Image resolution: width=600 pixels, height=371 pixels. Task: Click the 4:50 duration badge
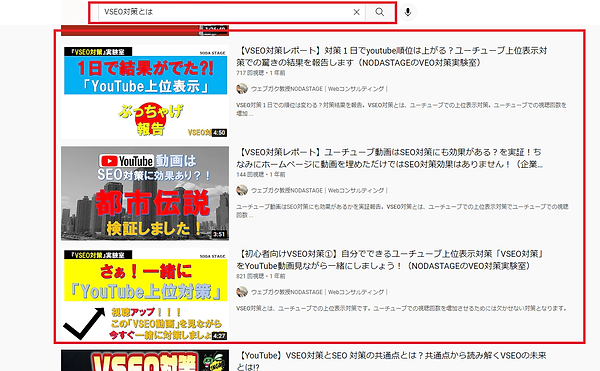click(219, 133)
